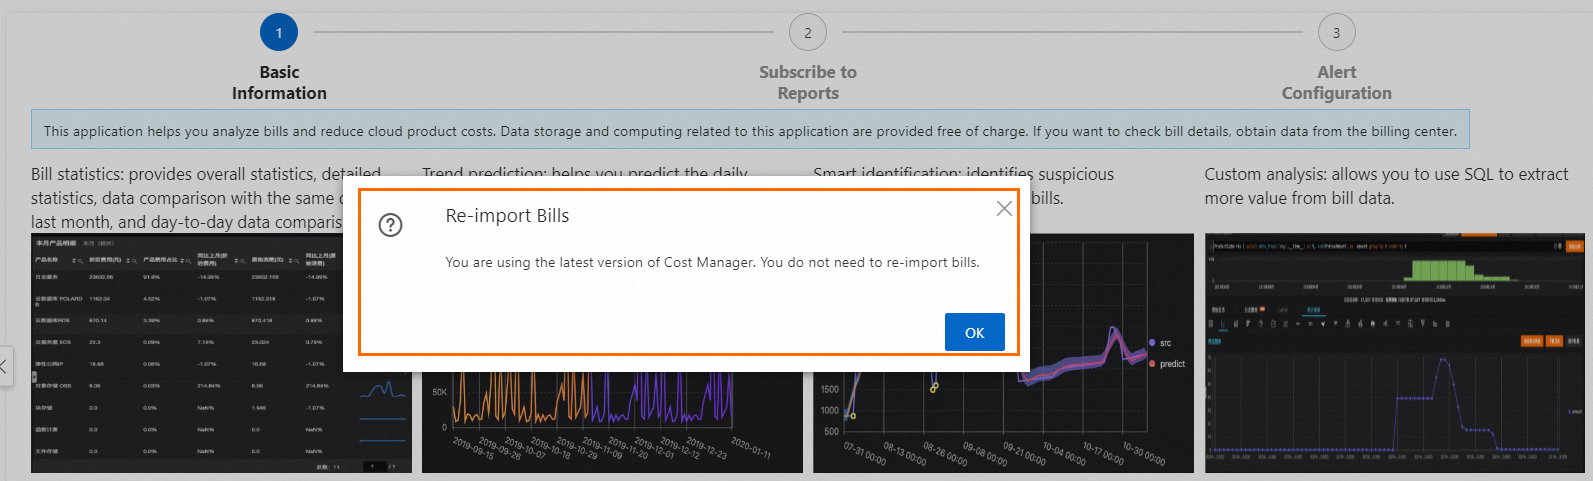Open the Trend prediction chart thumbnail
This screenshot has width=1593, height=481.
tap(612, 422)
